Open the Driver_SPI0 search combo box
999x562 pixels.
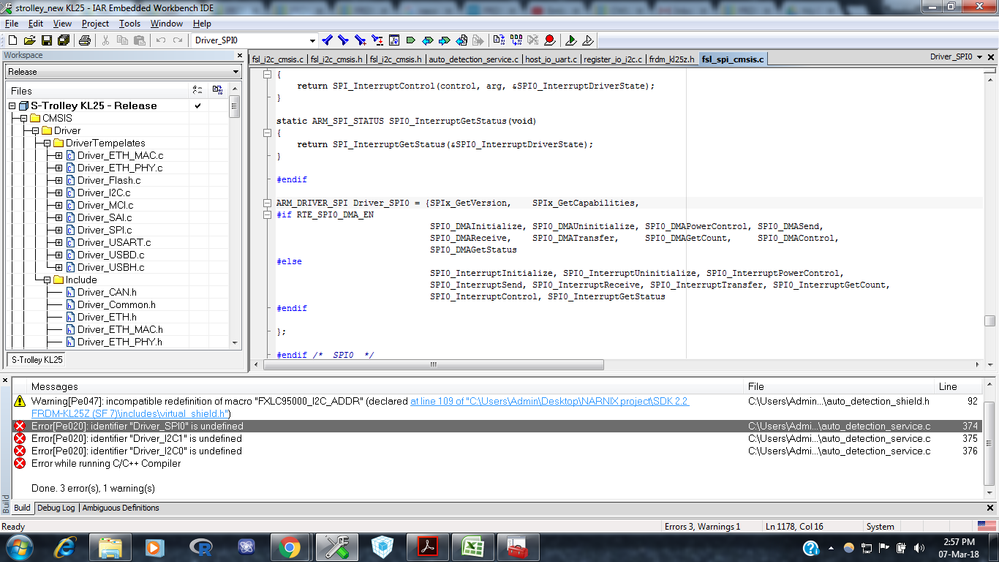pyautogui.click(x=255, y=40)
